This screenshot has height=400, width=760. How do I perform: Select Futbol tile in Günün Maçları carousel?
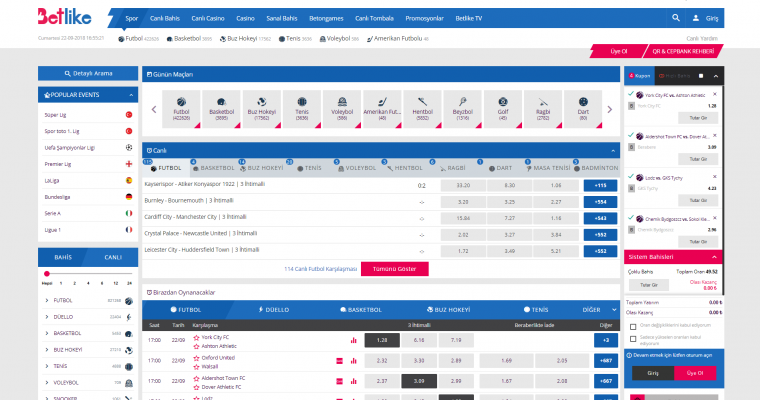(181, 109)
